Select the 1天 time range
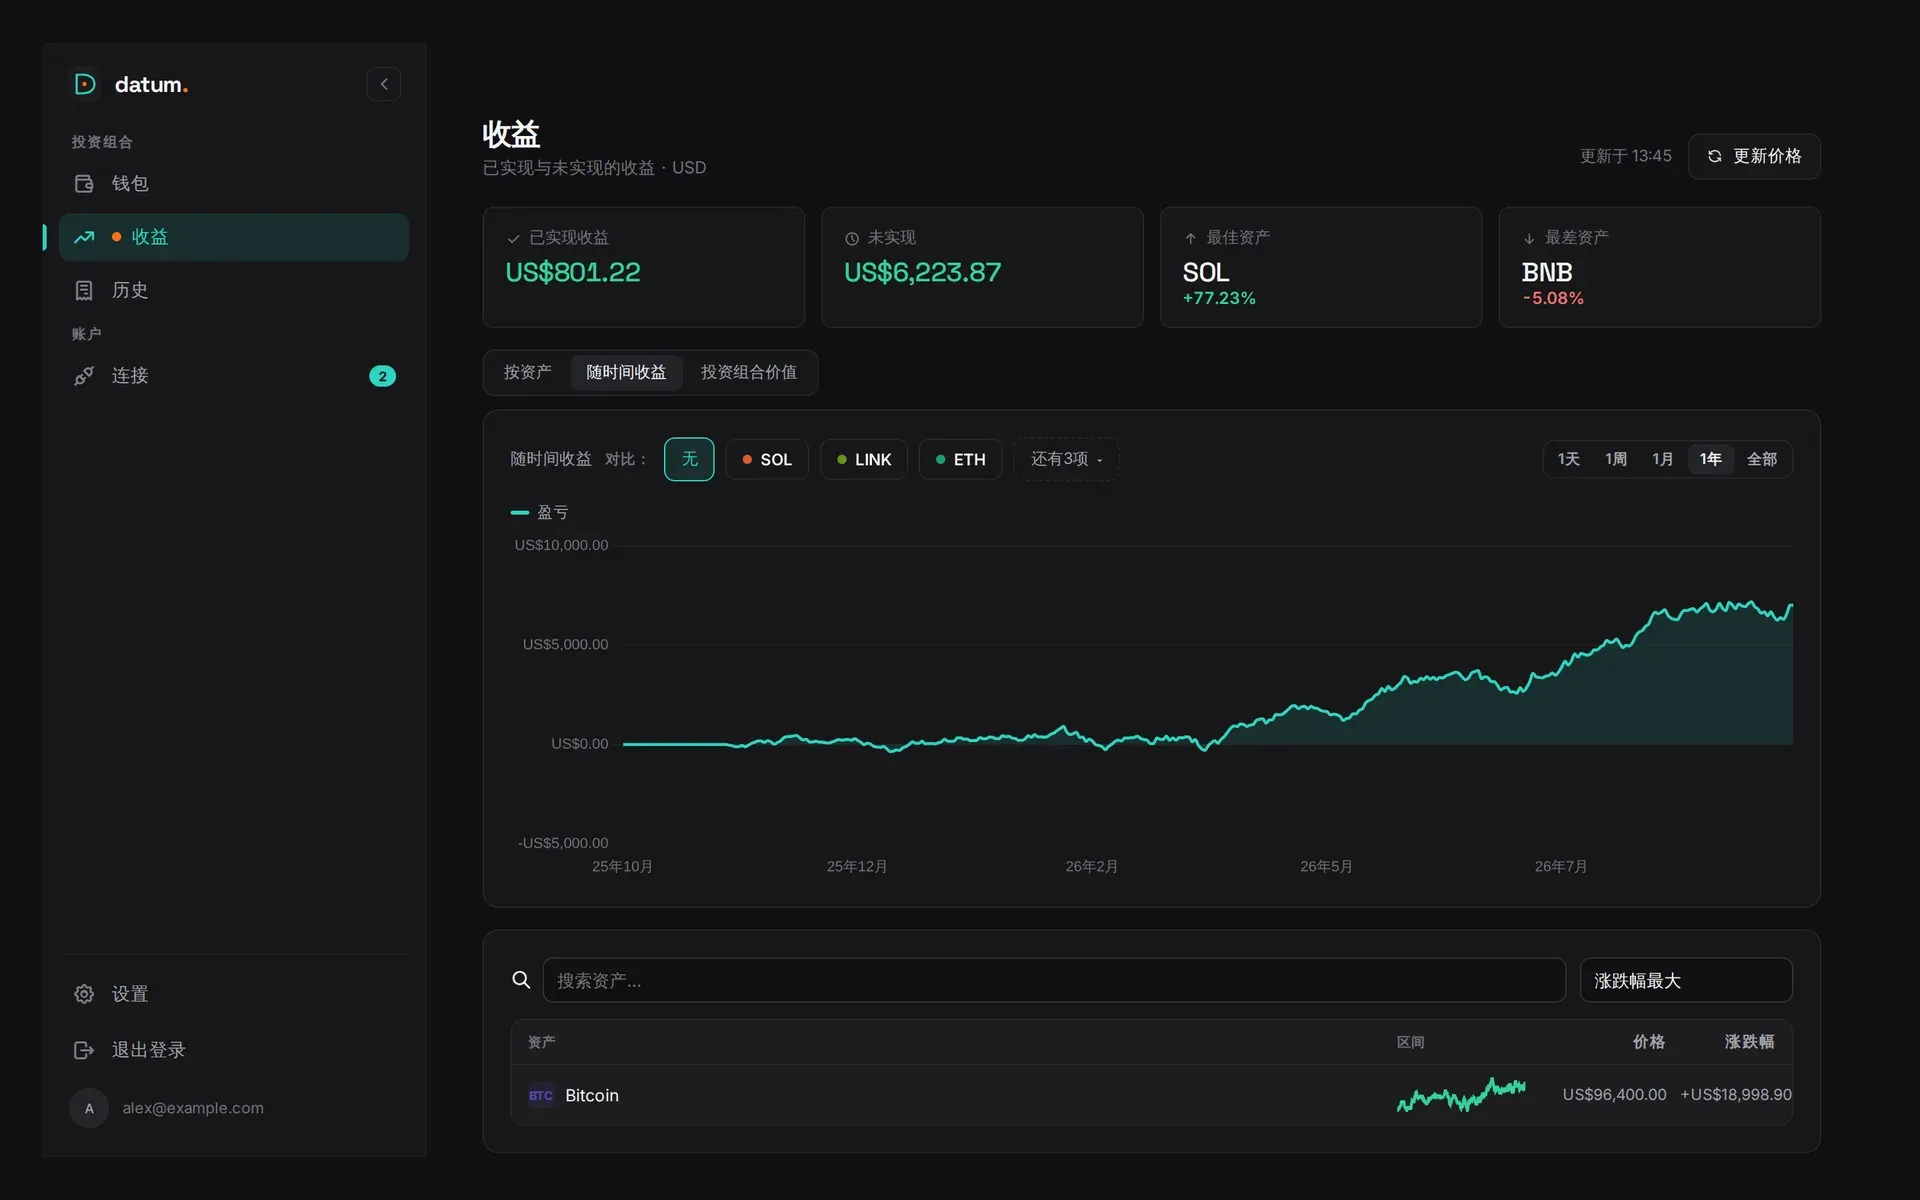Image resolution: width=1920 pixels, height=1200 pixels. (1568, 459)
